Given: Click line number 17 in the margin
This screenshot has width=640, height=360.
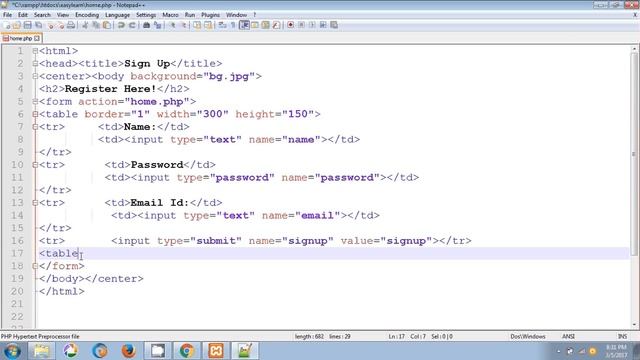Looking at the screenshot, I should pos(17,253).
